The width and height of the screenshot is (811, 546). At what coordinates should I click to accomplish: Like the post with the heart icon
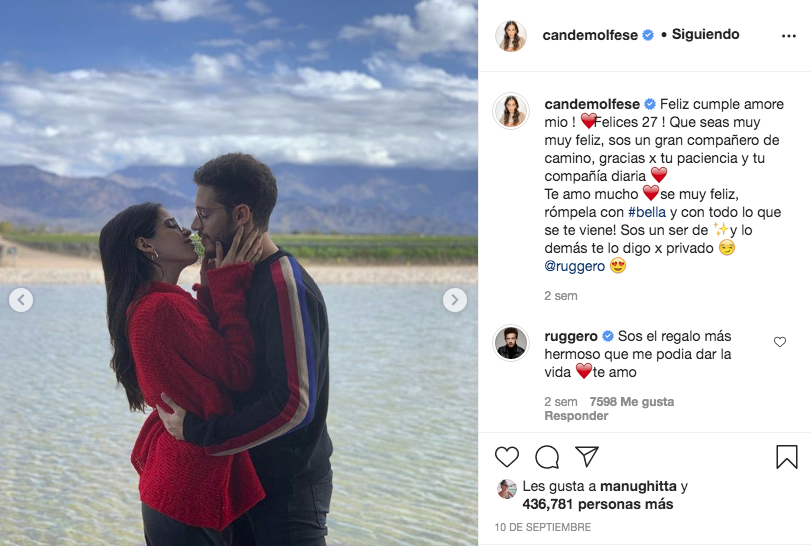[506, 457]
